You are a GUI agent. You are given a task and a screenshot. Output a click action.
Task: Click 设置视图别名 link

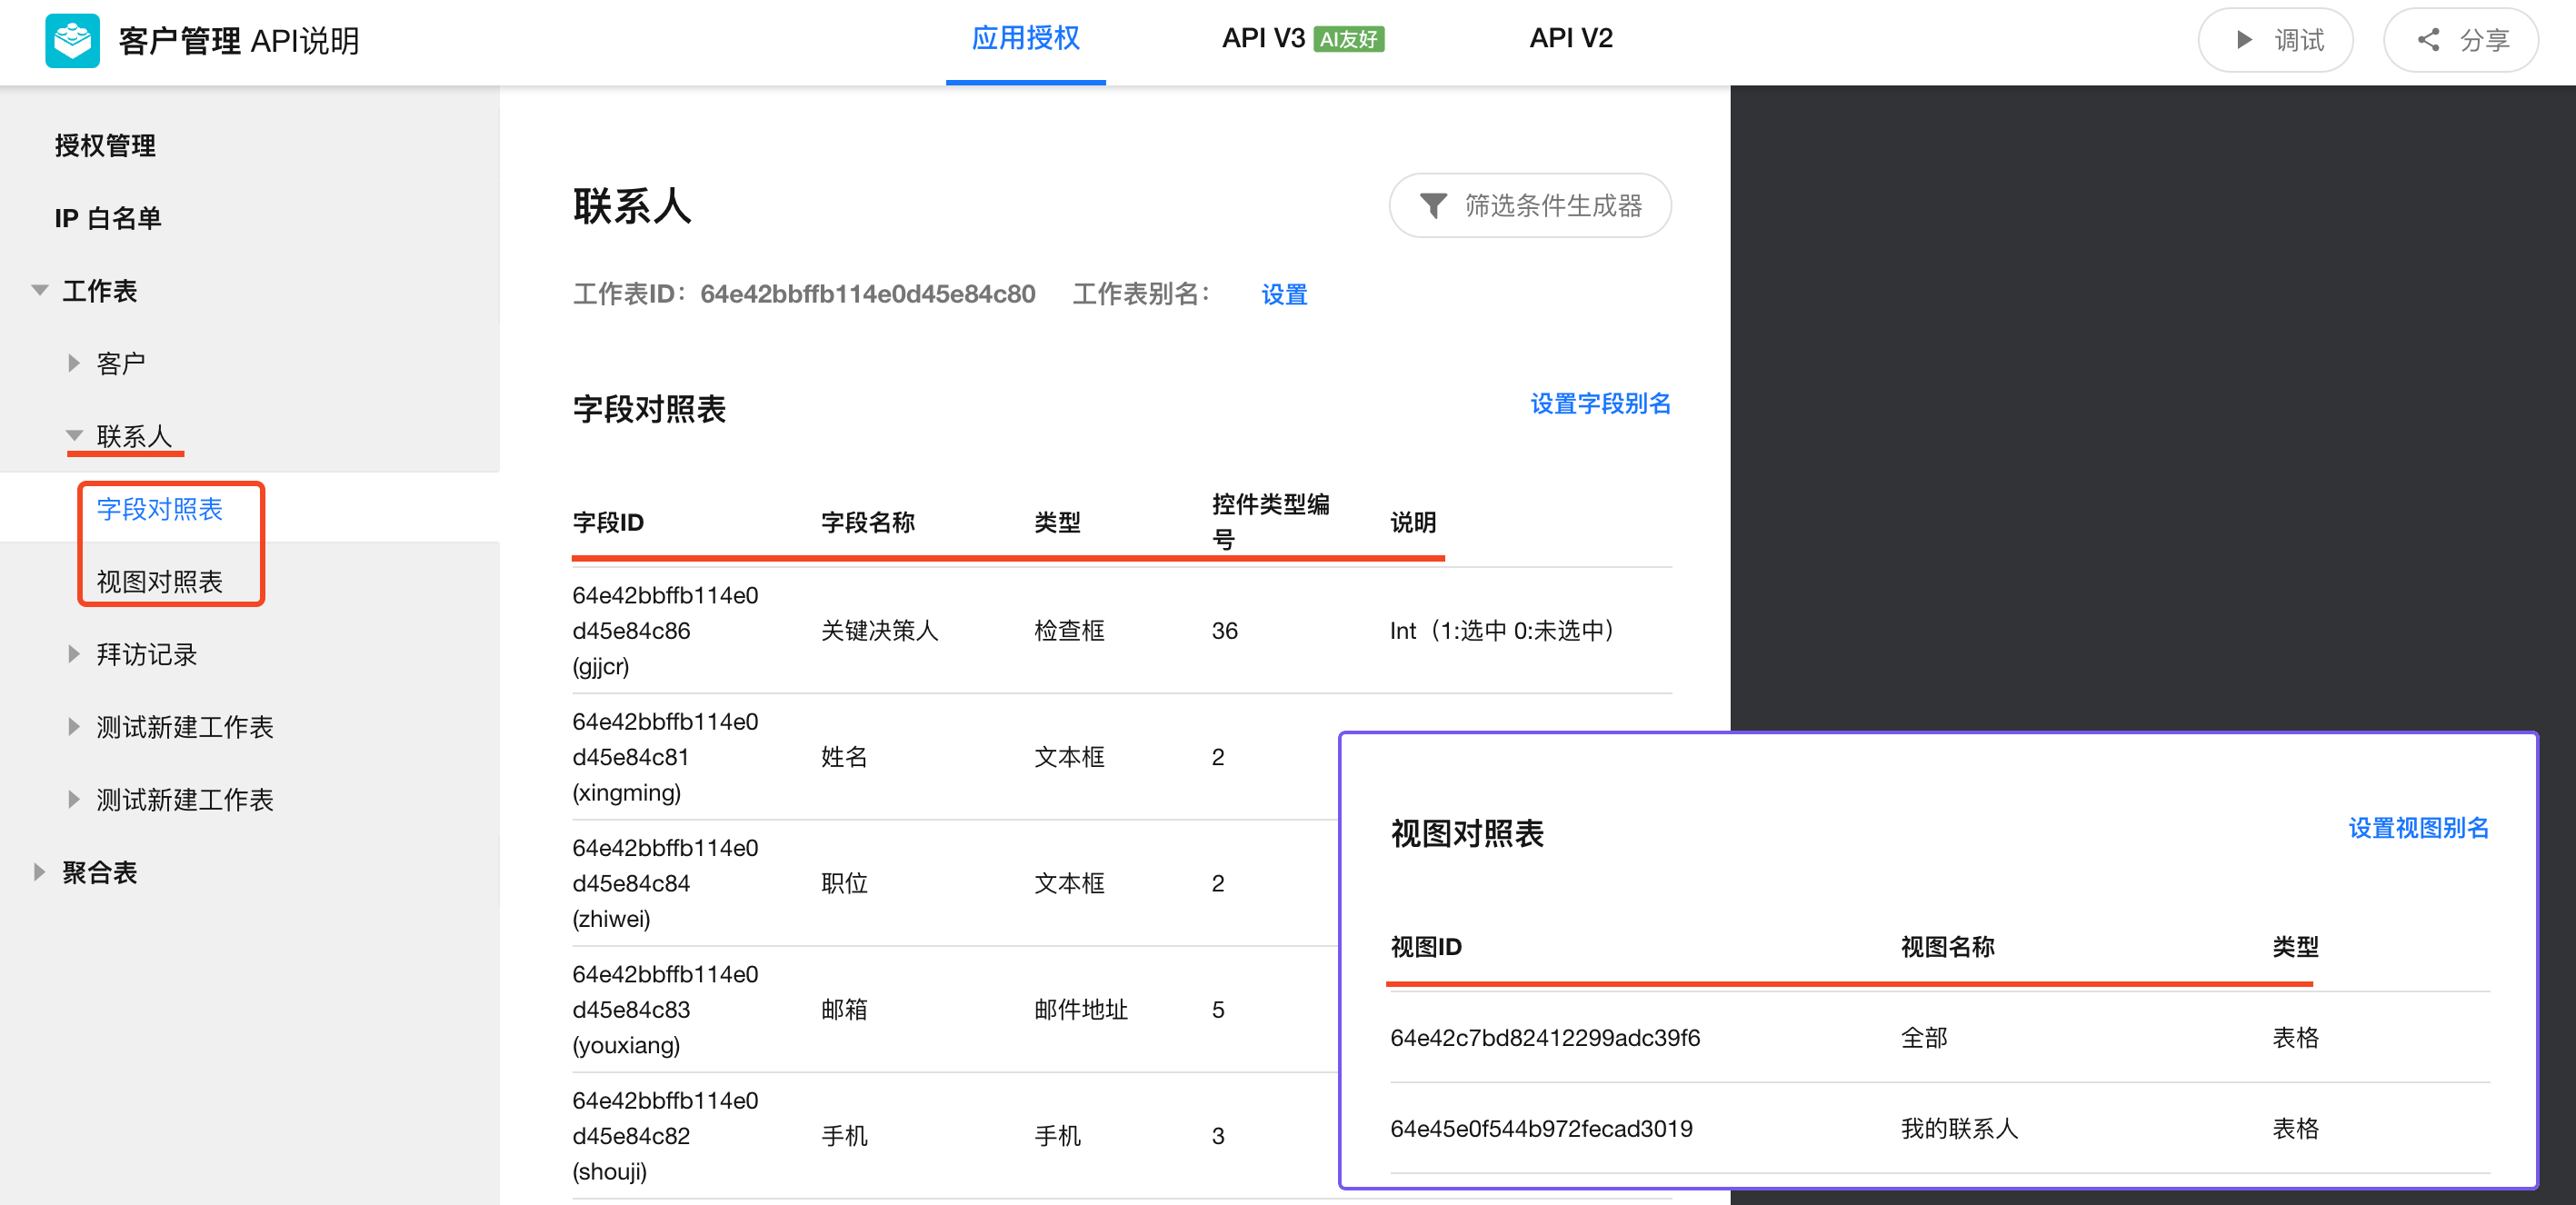pos(2417,828)
